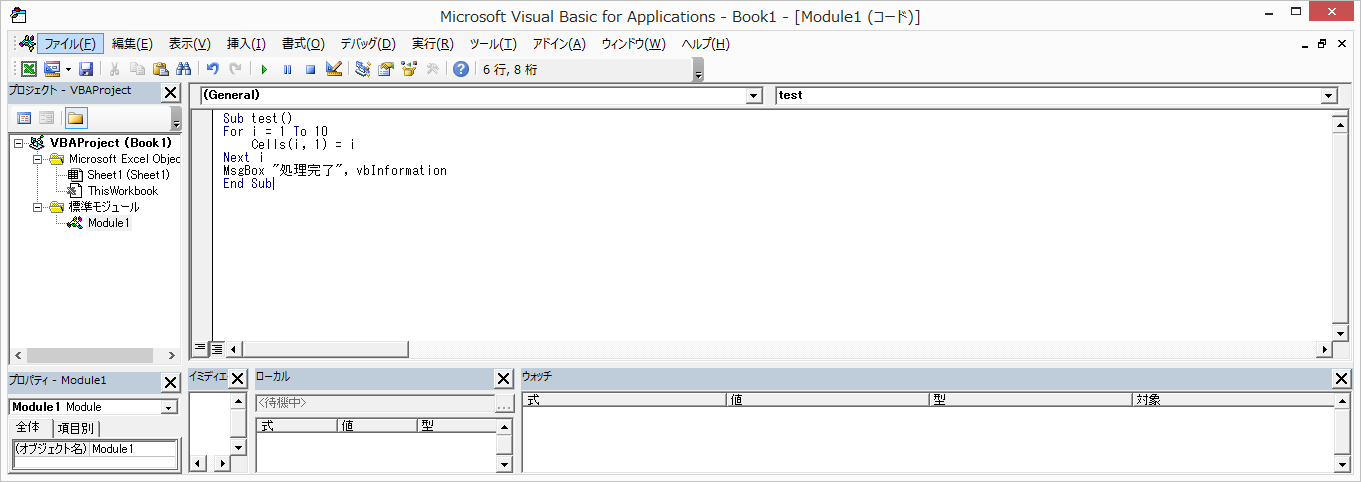Open the デバッグ(D) menu
Viewport: 1361px width, 482px height.
point(367,44)
